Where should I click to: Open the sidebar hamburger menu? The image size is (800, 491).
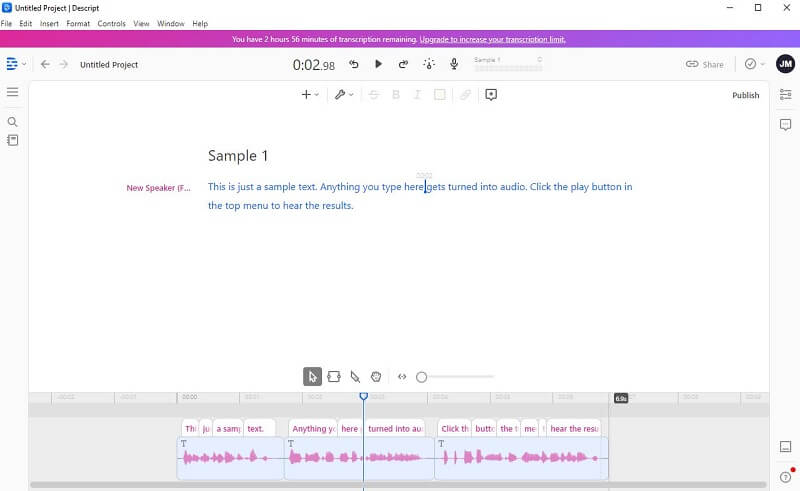(x=12, y=92)
